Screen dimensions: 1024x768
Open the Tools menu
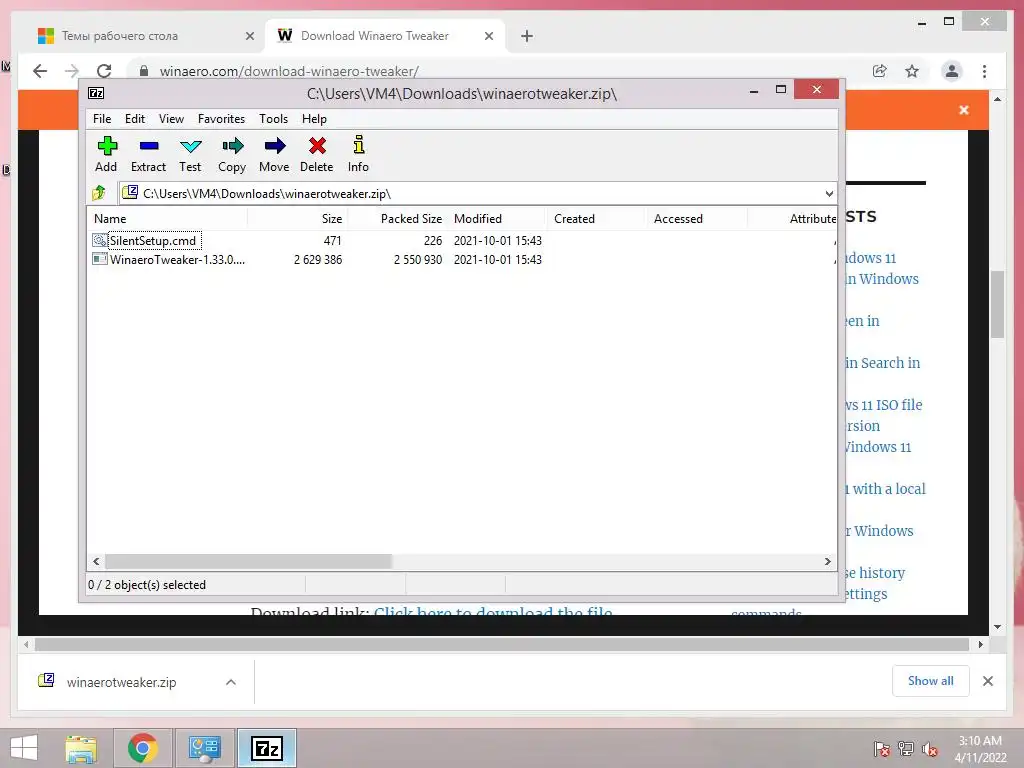point(273,119)
